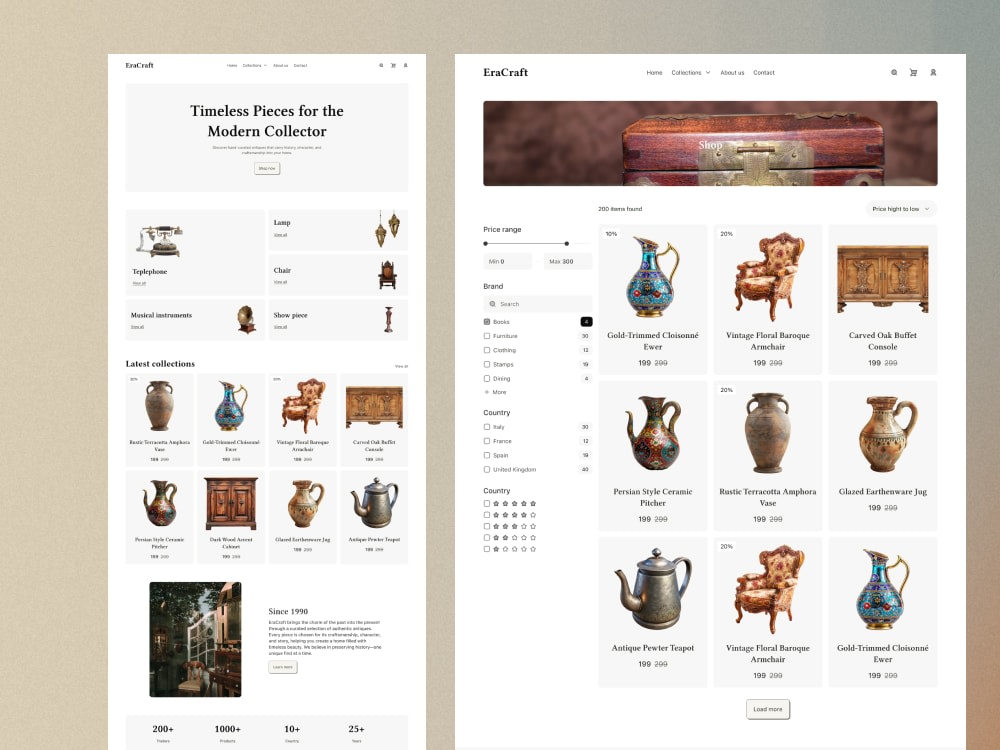Screen dimensions: 1000x750
Task: Click the maximum handle of the price range slider
Action: point(566,244)
